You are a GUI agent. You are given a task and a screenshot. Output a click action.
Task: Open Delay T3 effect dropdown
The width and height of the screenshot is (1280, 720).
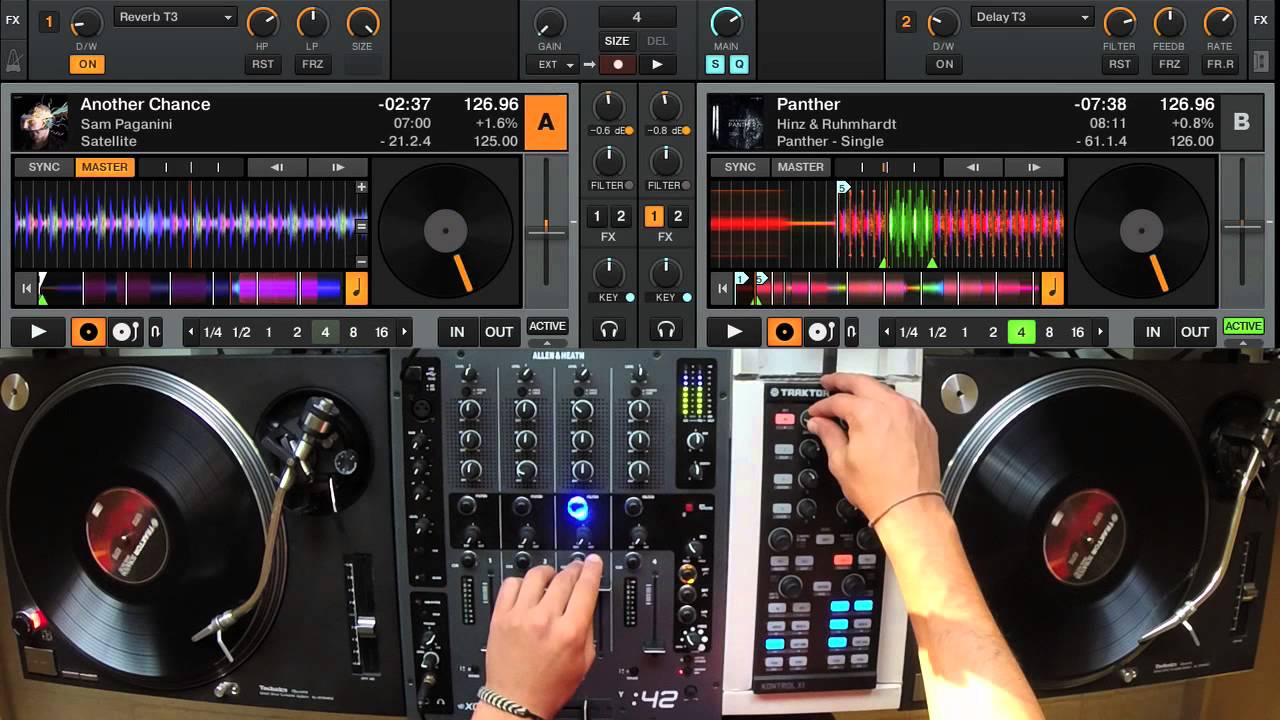1032,17
